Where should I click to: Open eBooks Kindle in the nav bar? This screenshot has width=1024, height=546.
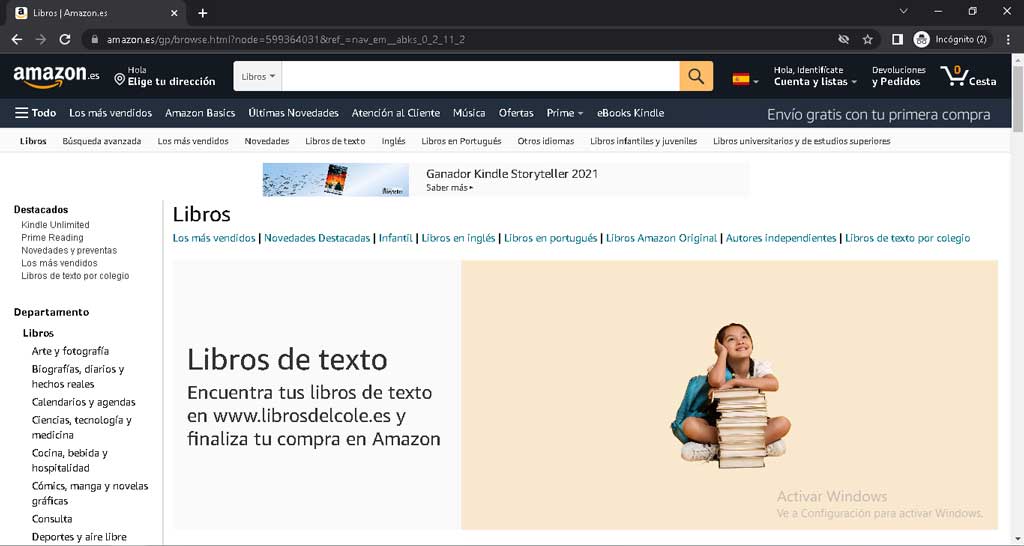point(630,113)
